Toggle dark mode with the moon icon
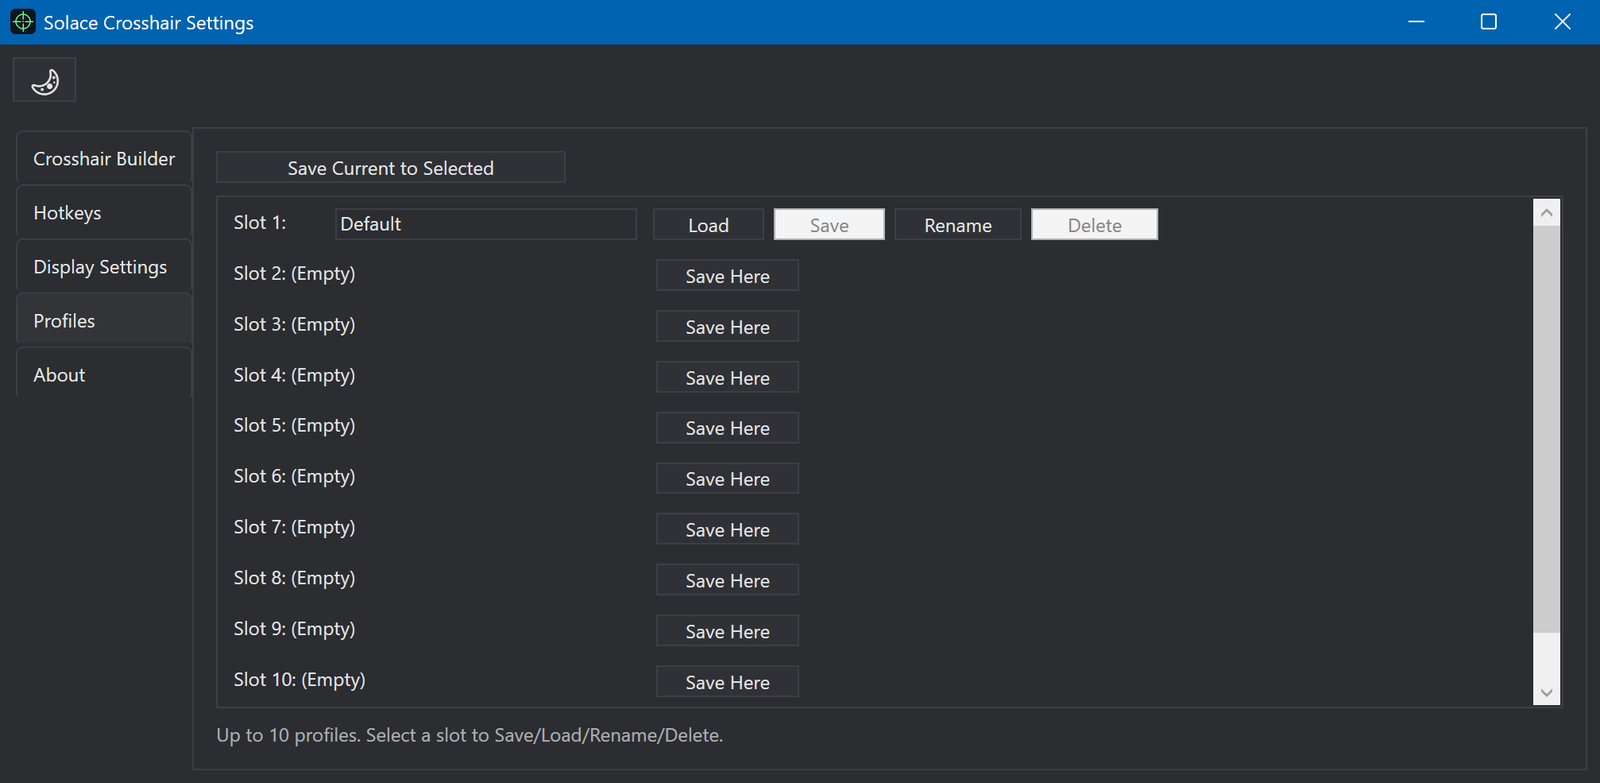 pyautogui.click(x=44, y=80)
